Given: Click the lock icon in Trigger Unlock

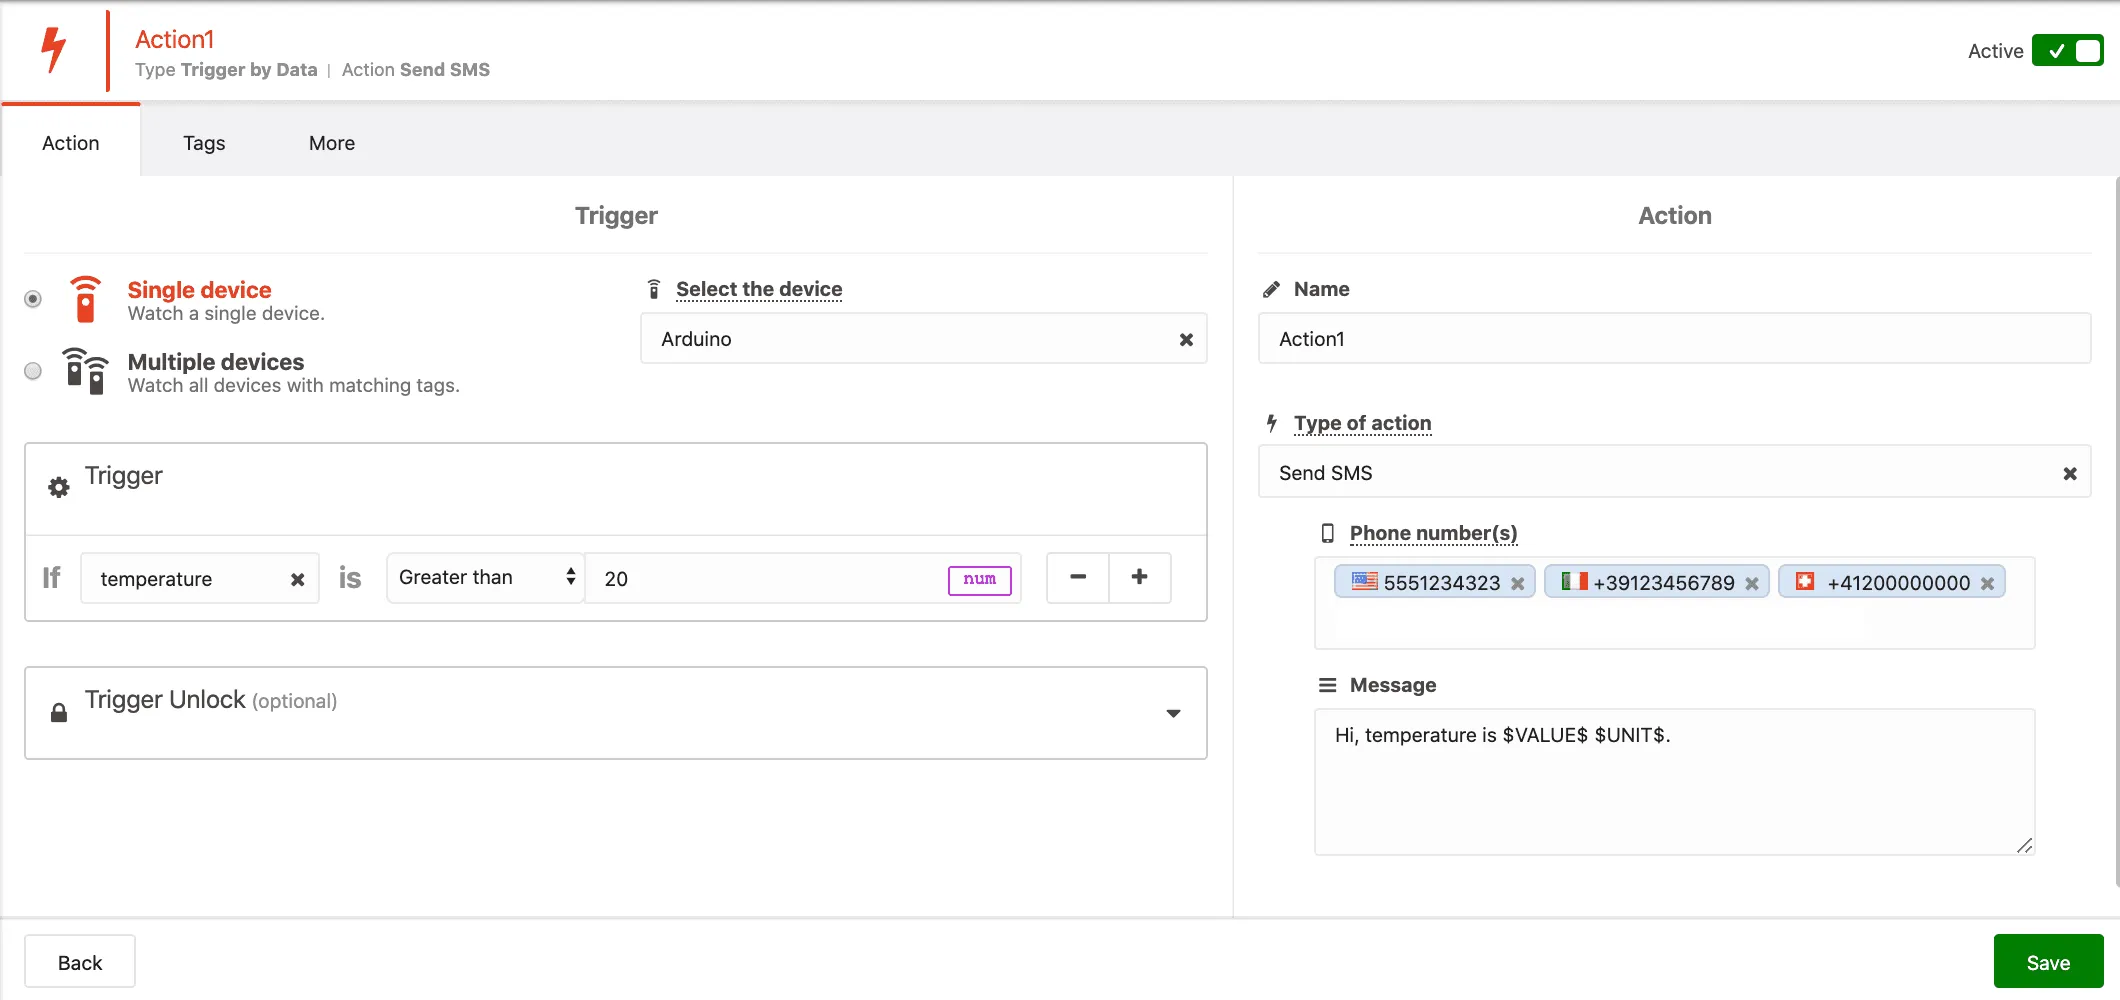Looking at the screenshot, I should pyautogui.click(x=58, y=712).
